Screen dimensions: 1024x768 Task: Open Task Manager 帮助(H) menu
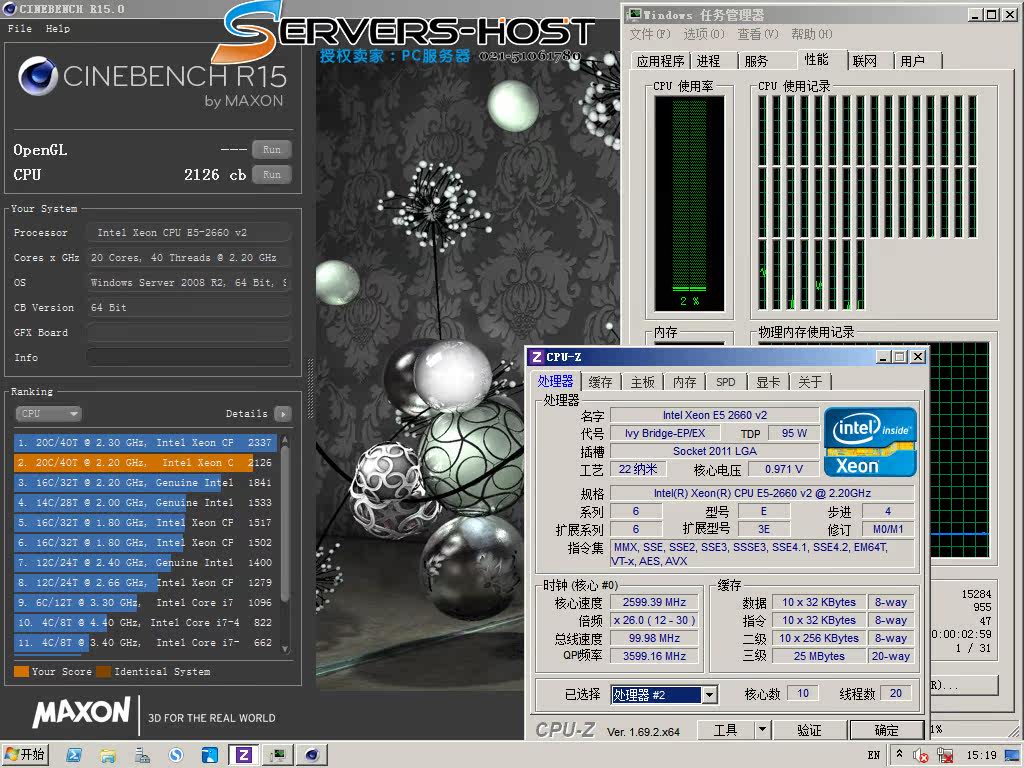click(812, 34)
